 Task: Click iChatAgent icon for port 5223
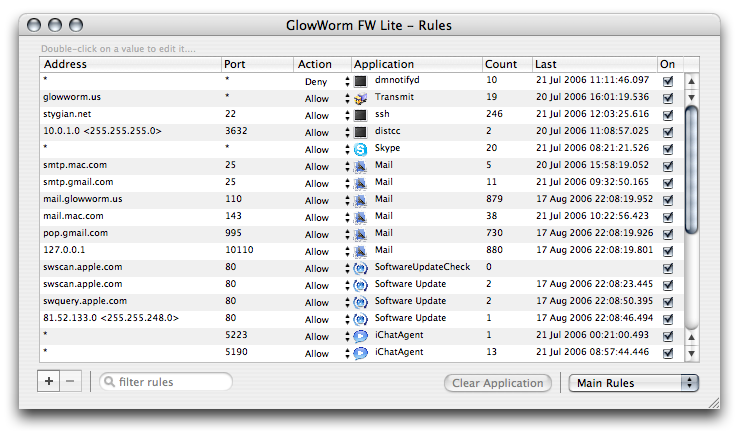361,336
